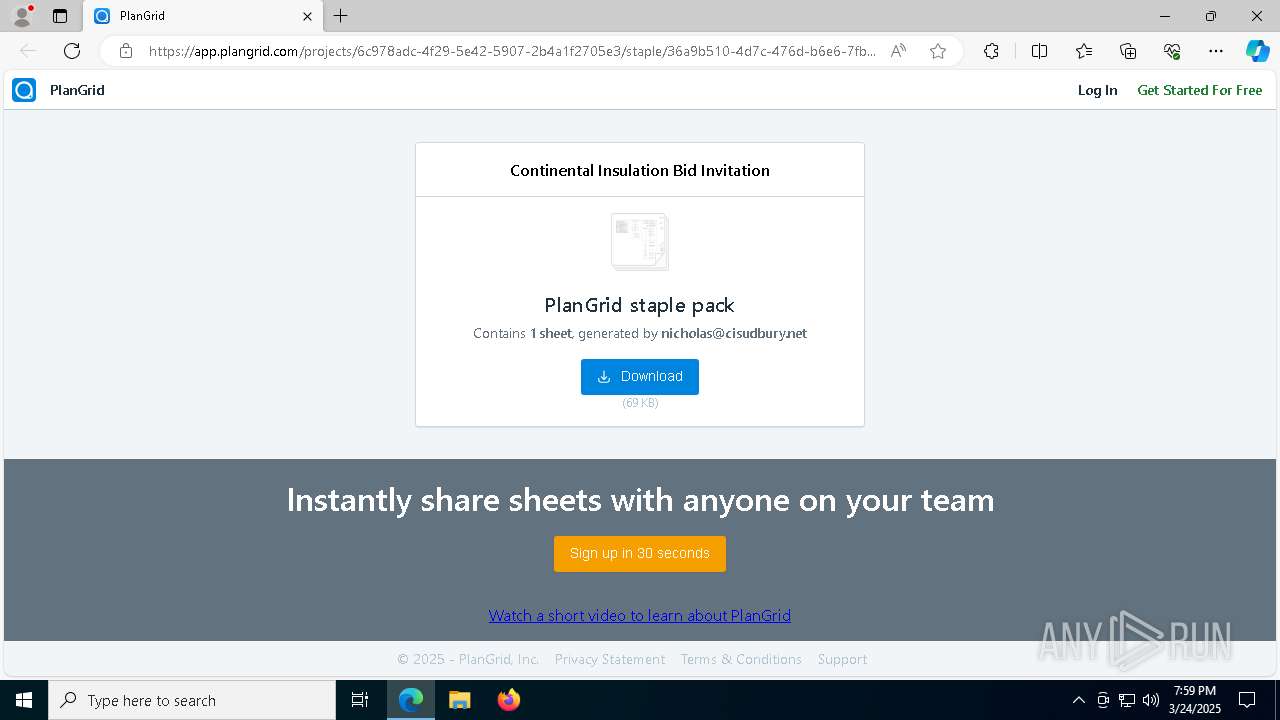
Task: Click the address bar URL
Action: point(512,51)
